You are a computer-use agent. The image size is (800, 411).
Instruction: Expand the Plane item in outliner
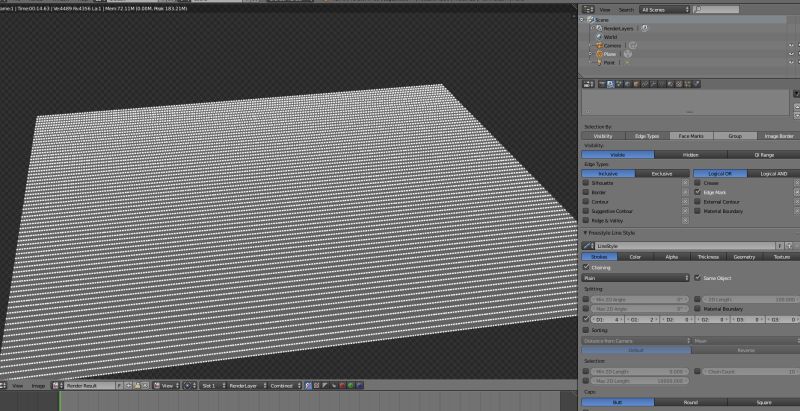point(591,54)
